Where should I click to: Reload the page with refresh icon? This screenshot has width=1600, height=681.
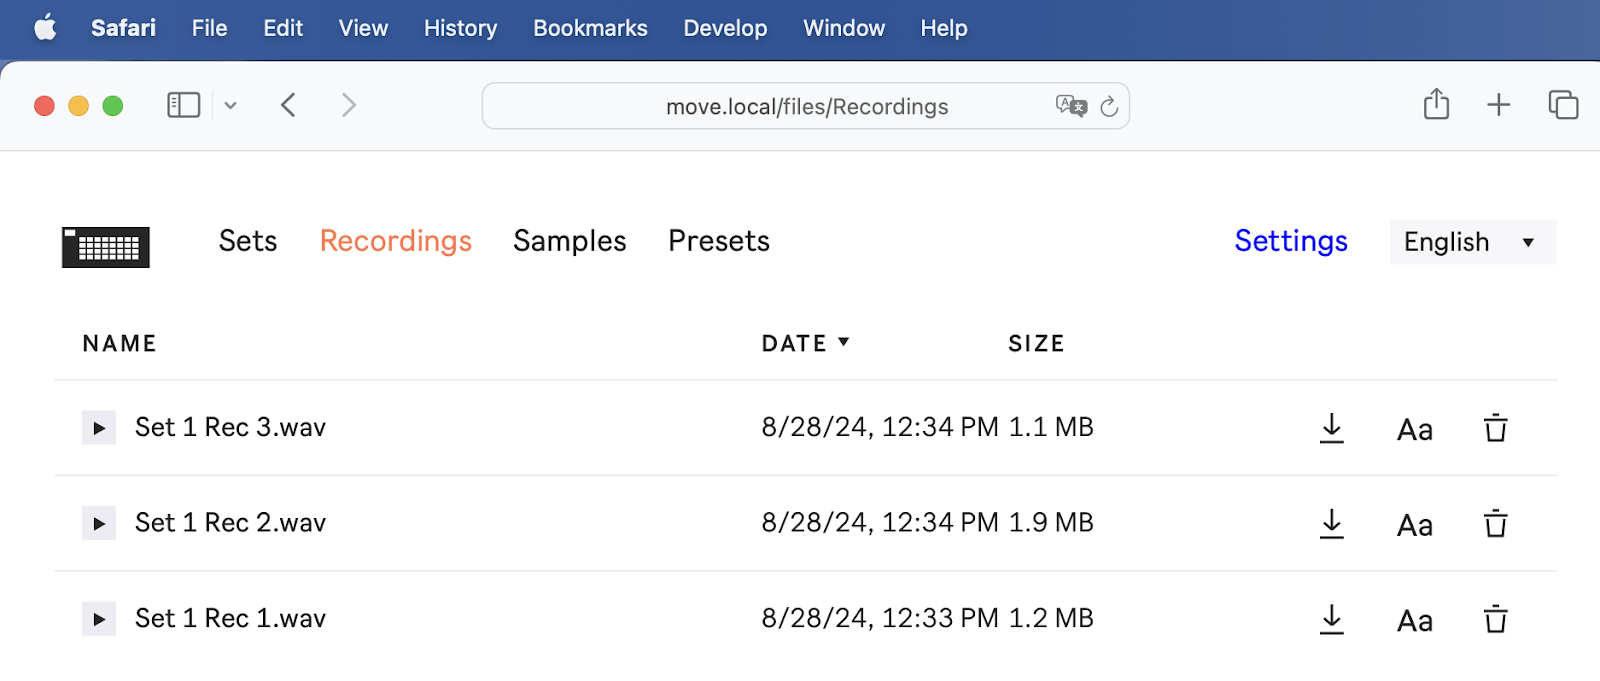coord(1109,107)
